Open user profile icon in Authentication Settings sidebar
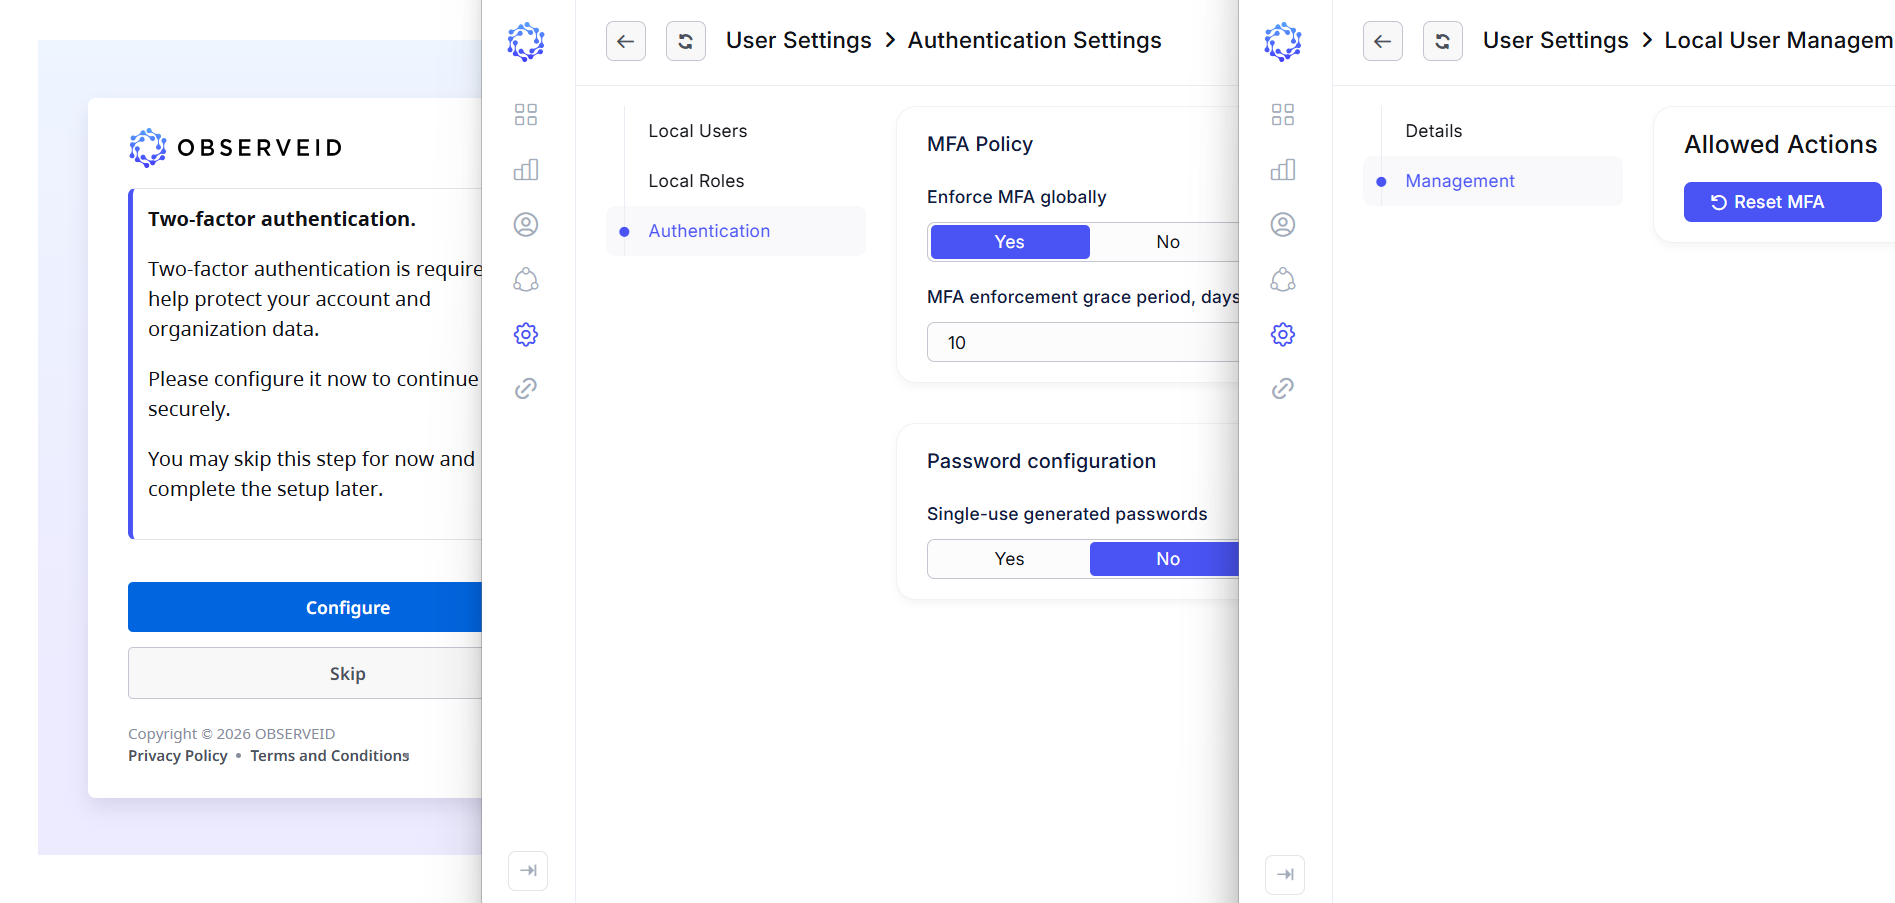This screenshot has height=903, width=1895. tap(526, 224)
